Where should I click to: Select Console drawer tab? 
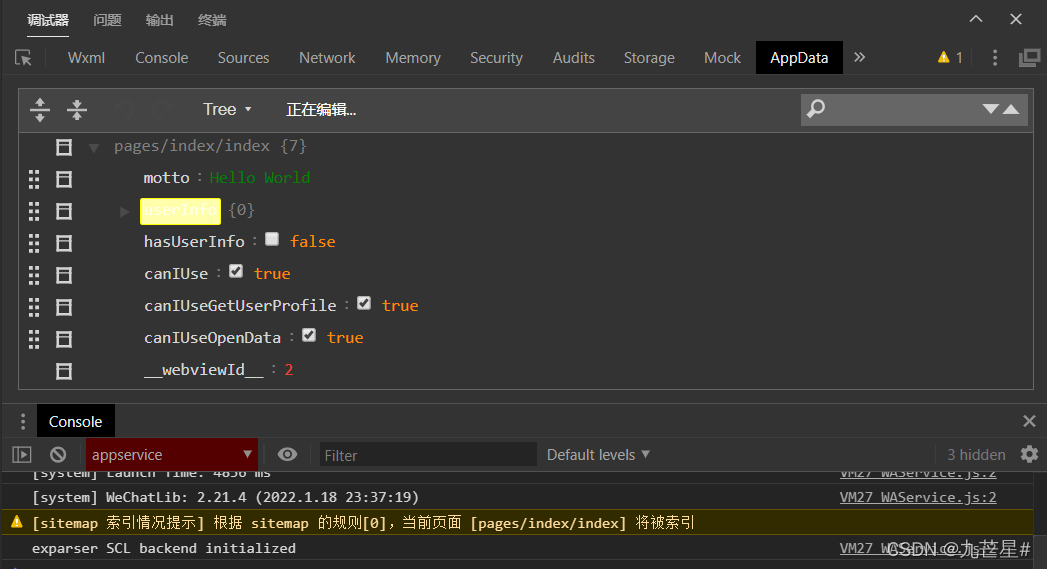point(75,421)
